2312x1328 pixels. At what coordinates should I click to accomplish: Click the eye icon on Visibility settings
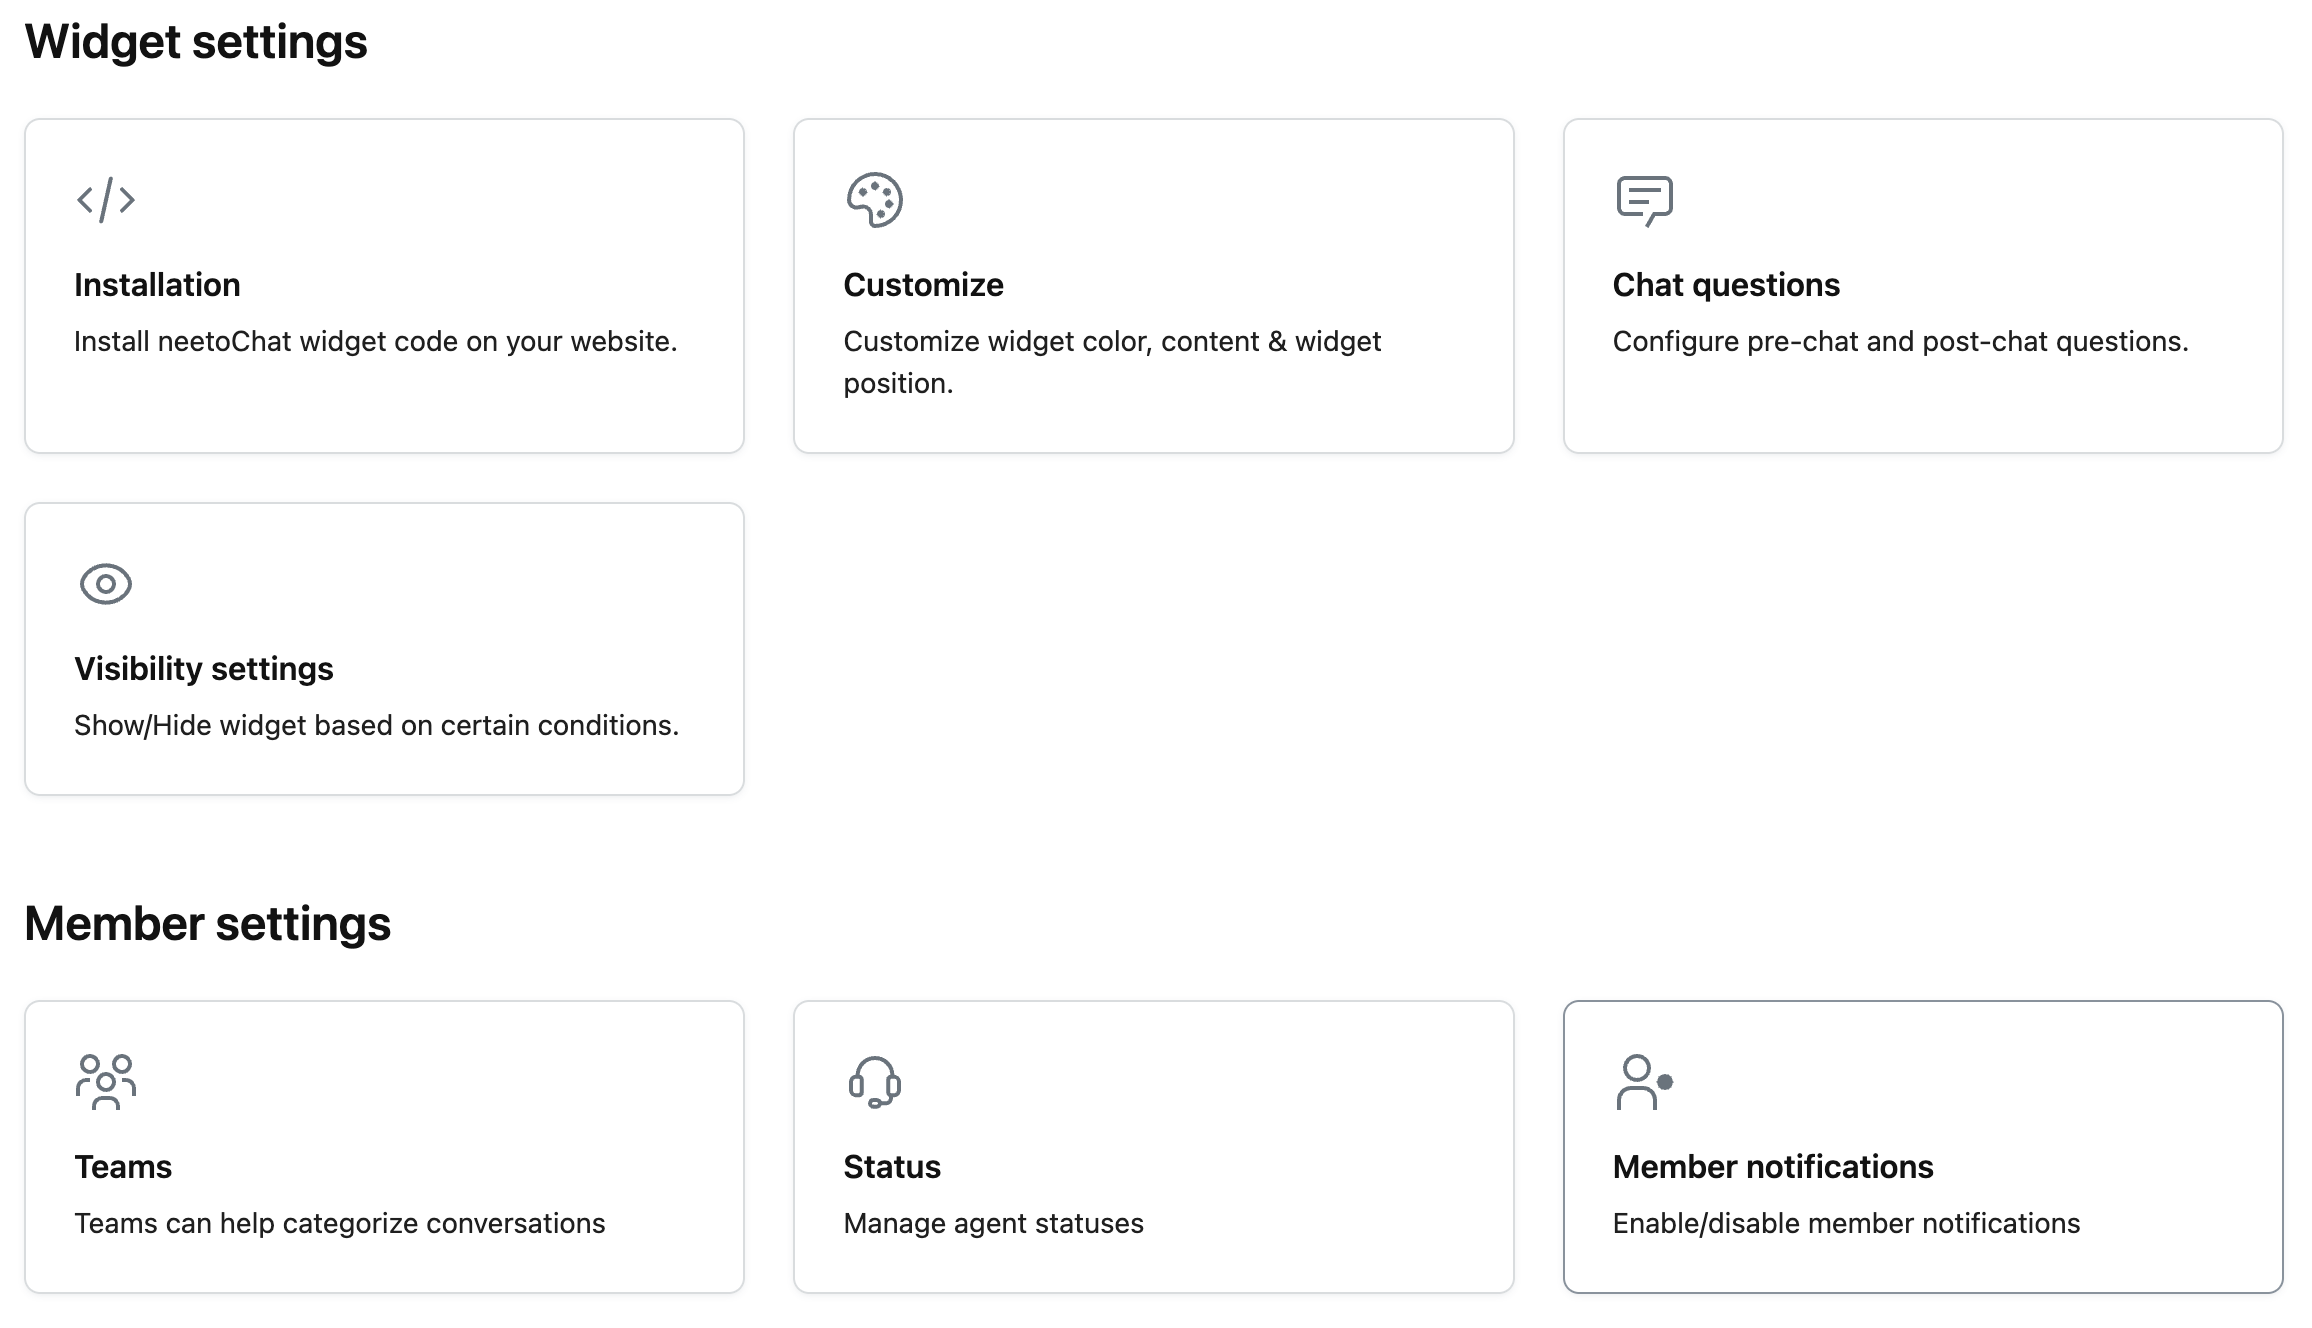[x=106, y=585]
